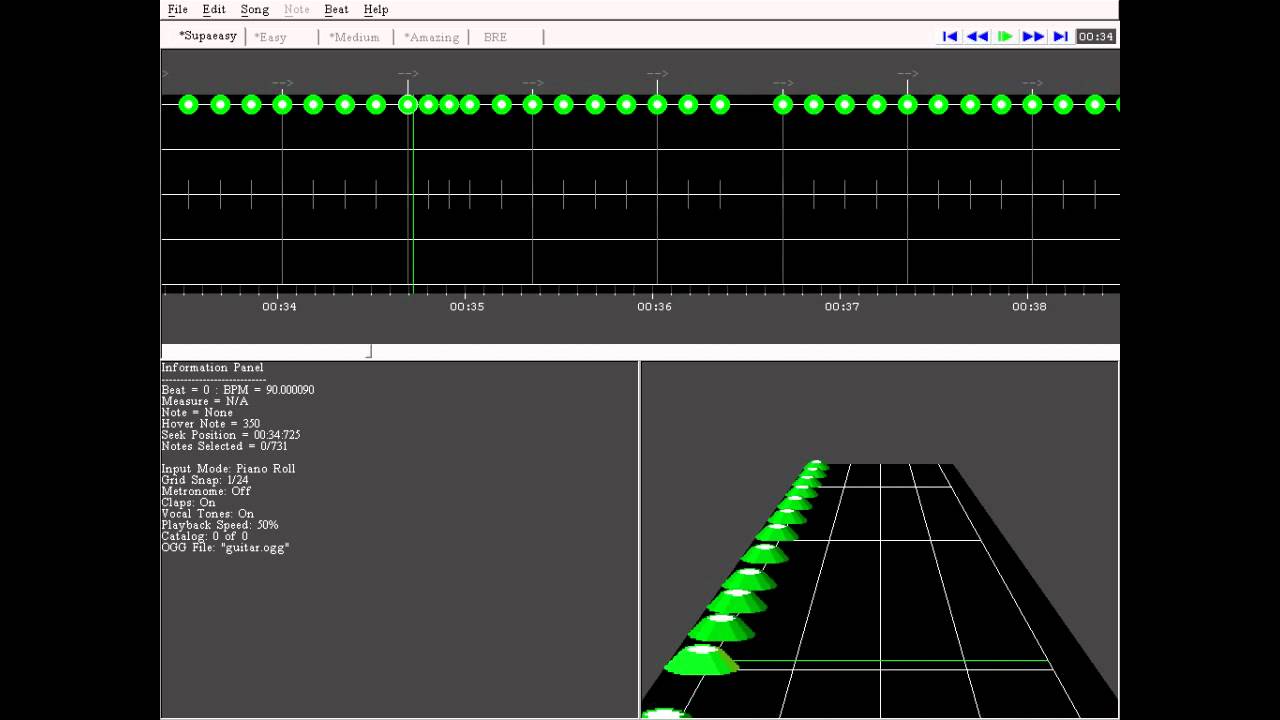Jump to the end of the song
Screen dimensions: 1280x720
(1060, 37)
